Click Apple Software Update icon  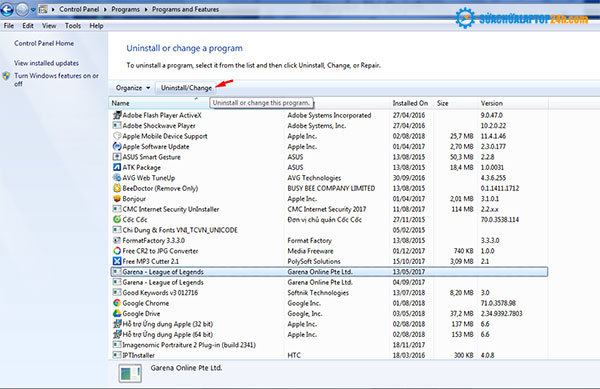pos(117,146)
